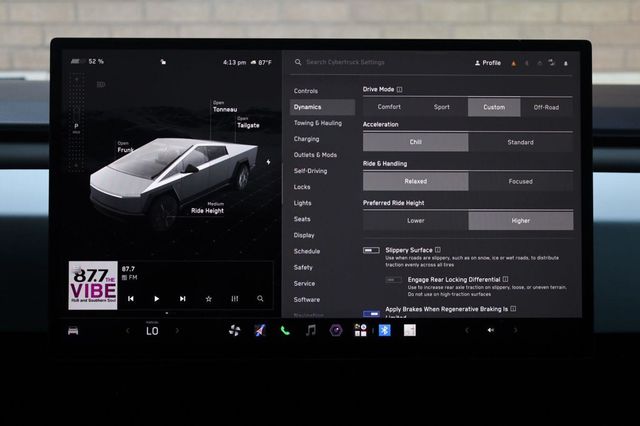
Task: Open the green Phone app
Action: point(285,331)
